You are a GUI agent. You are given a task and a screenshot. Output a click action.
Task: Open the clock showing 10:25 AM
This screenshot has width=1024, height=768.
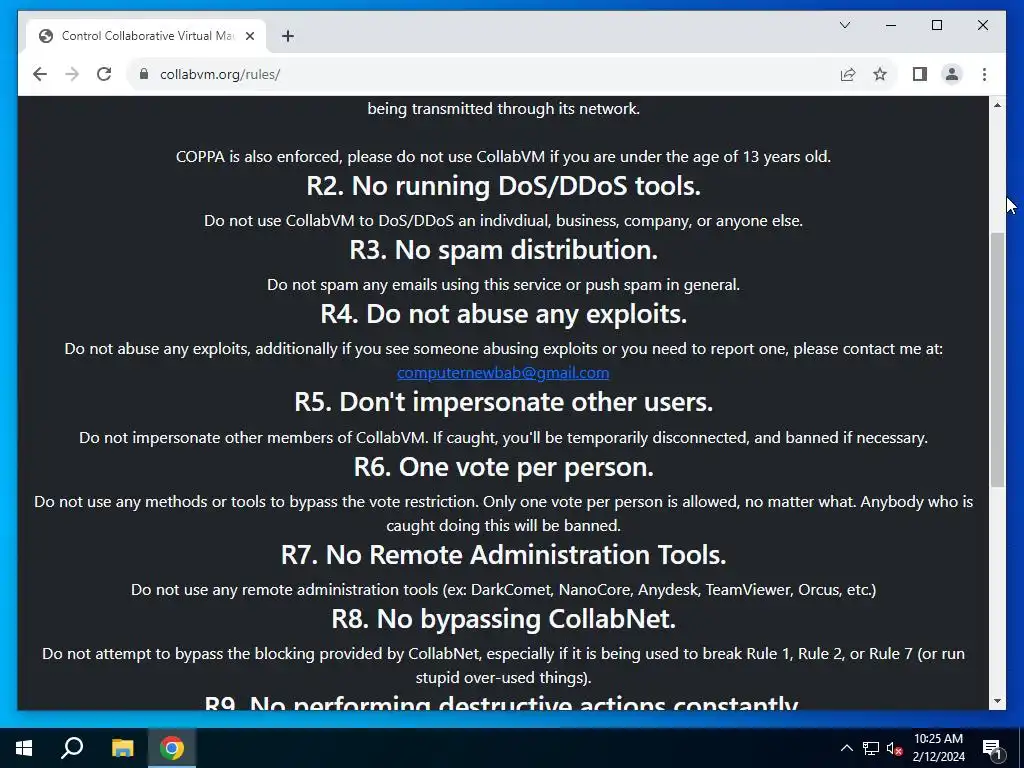pos(938,748)
